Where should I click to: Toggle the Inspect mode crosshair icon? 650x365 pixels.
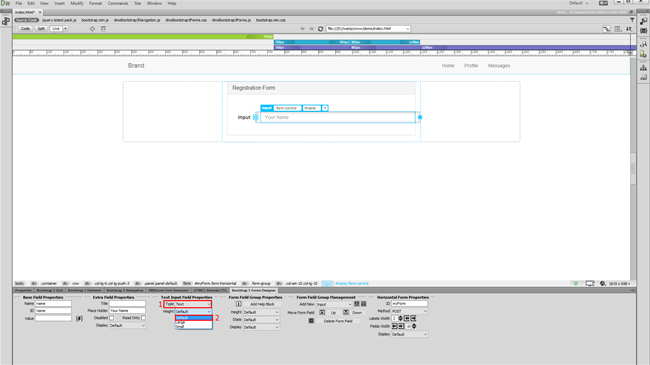[x=92, y=29]
